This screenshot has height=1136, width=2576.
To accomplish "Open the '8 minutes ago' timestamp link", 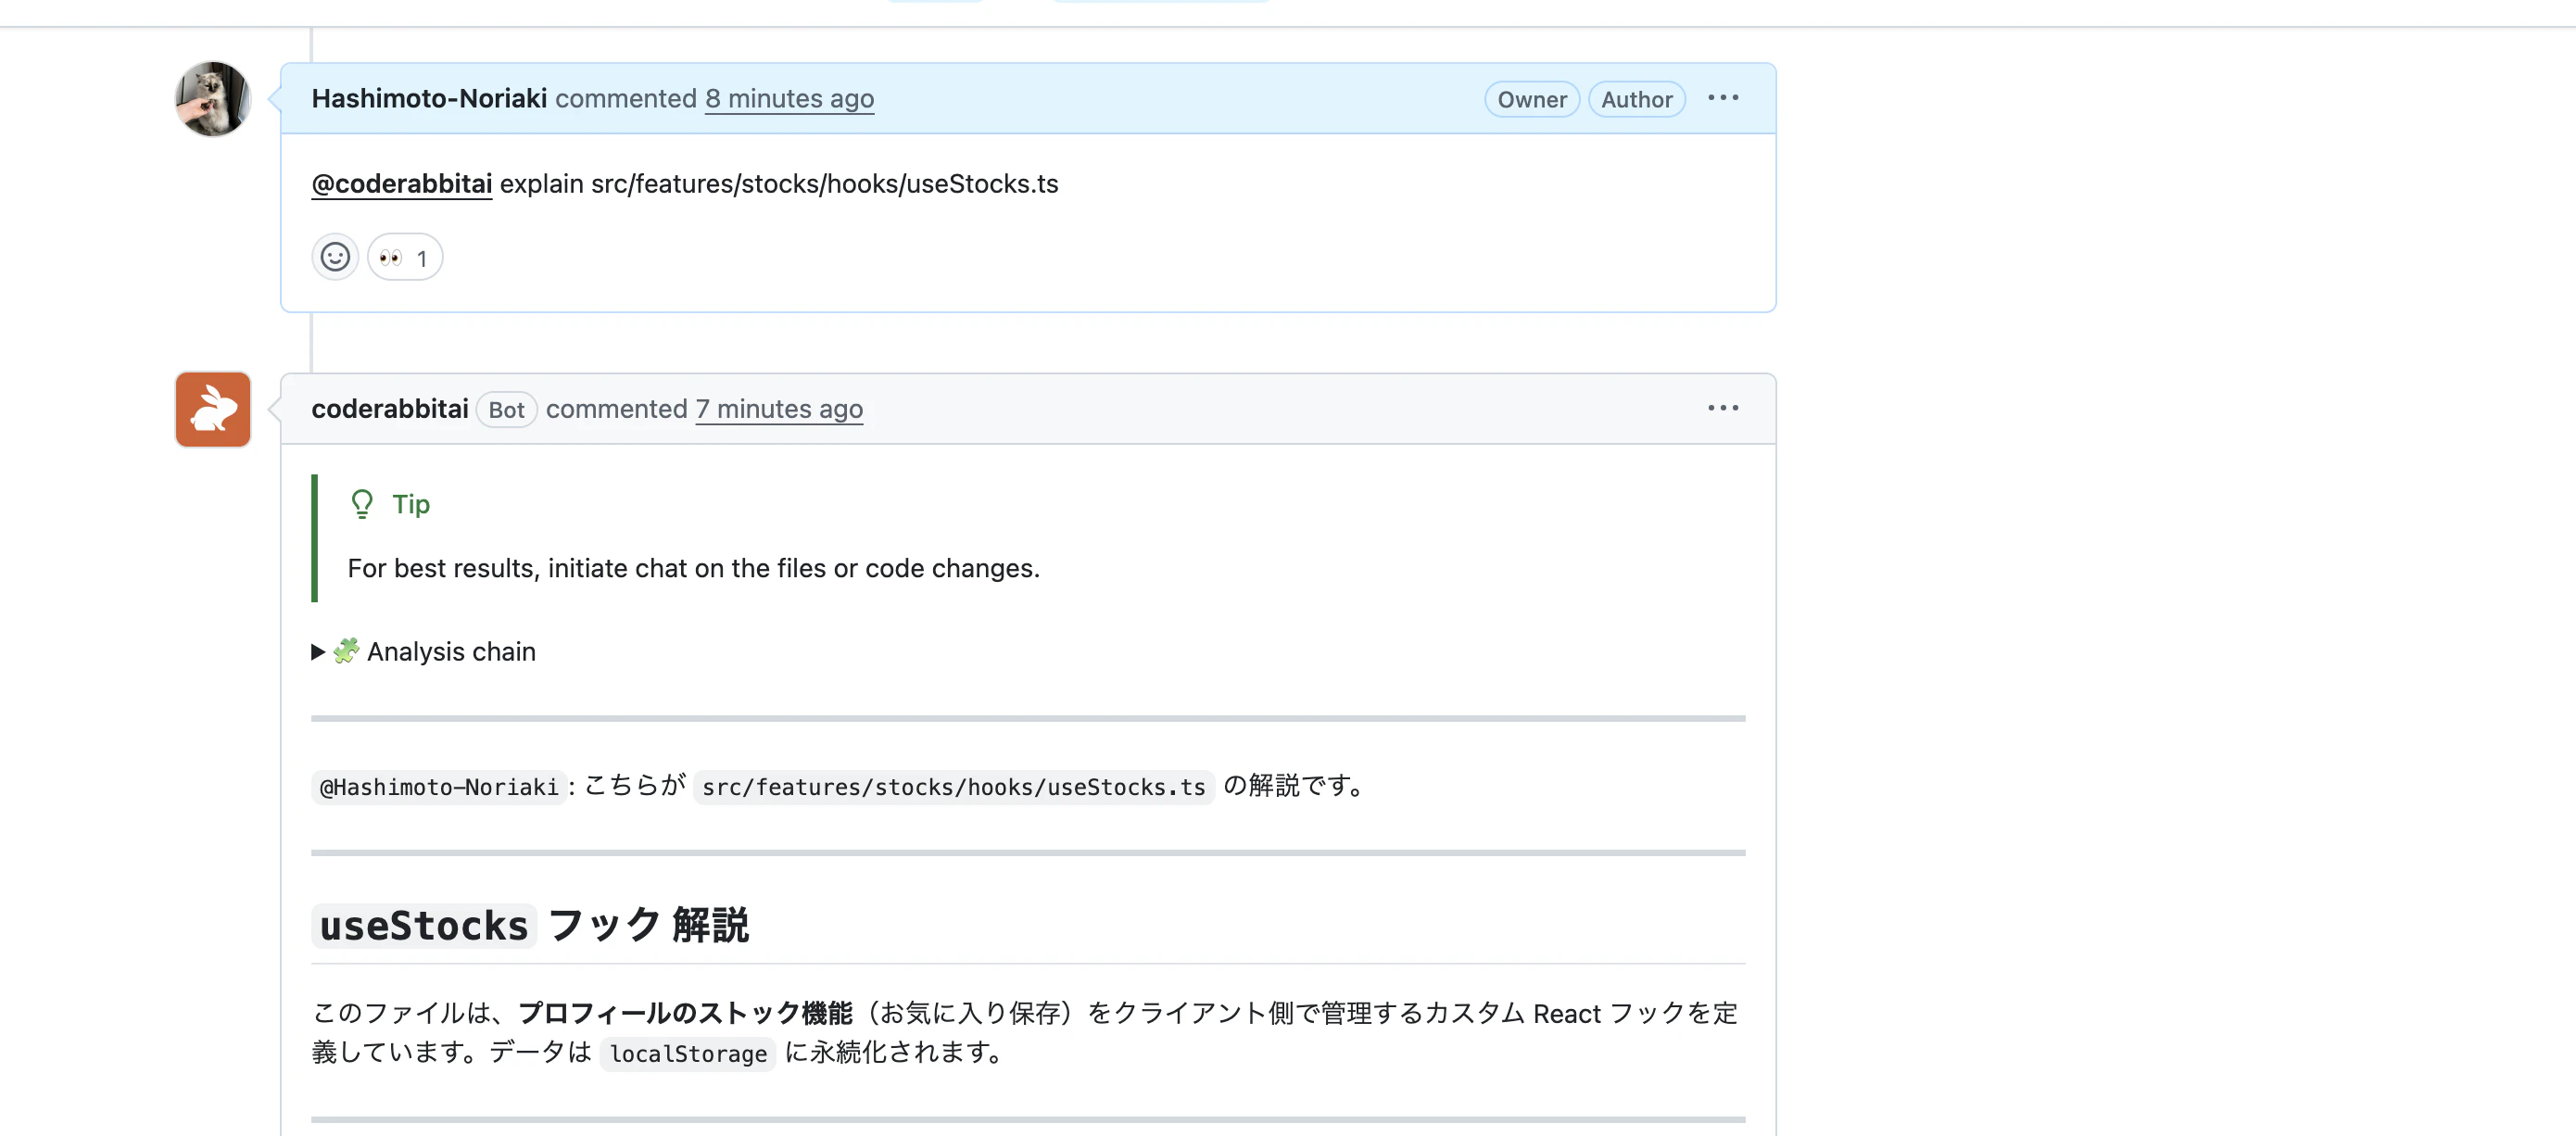I will [789, 99].
